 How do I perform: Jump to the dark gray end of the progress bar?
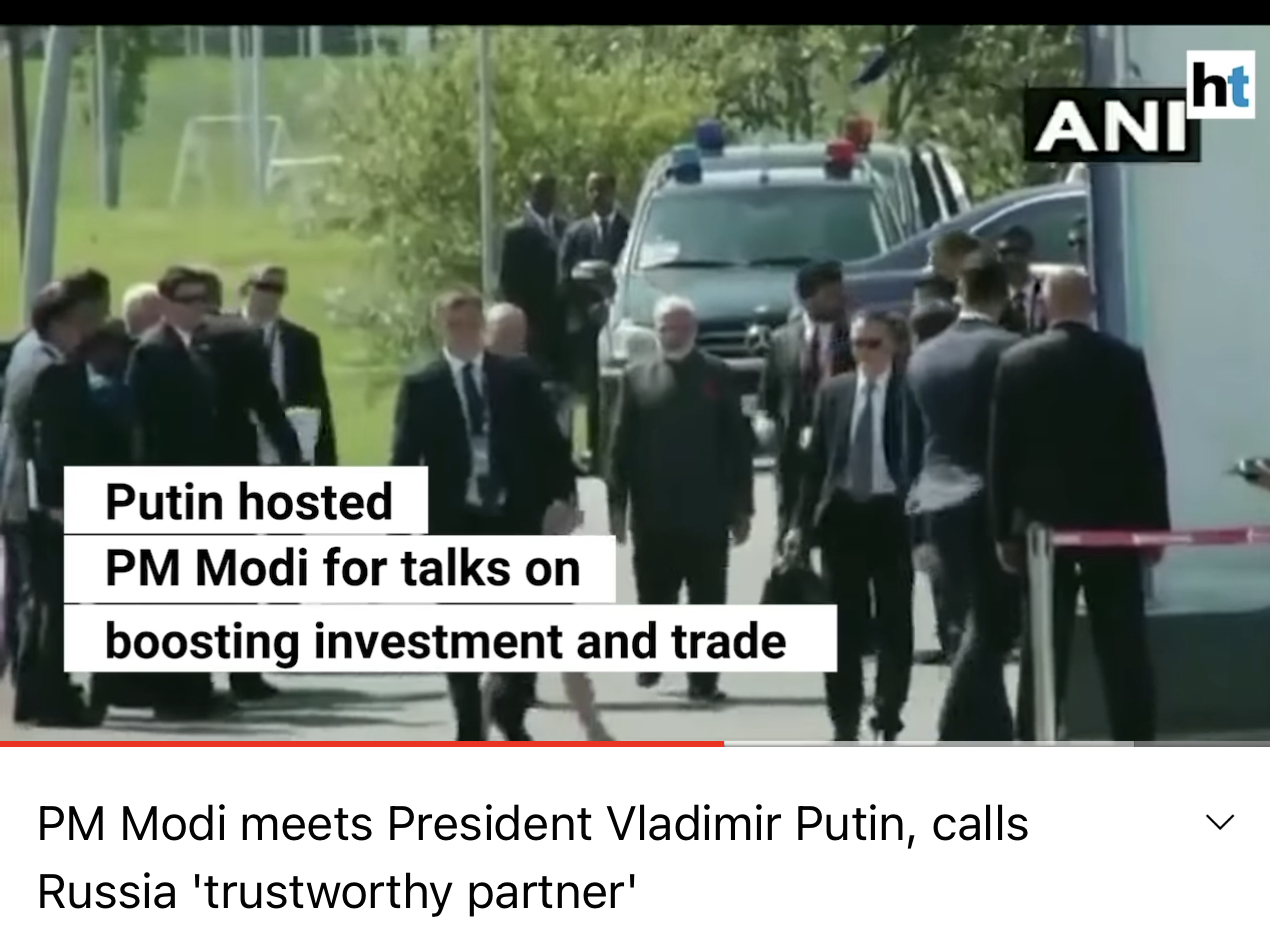click(x=1201, y=743)
